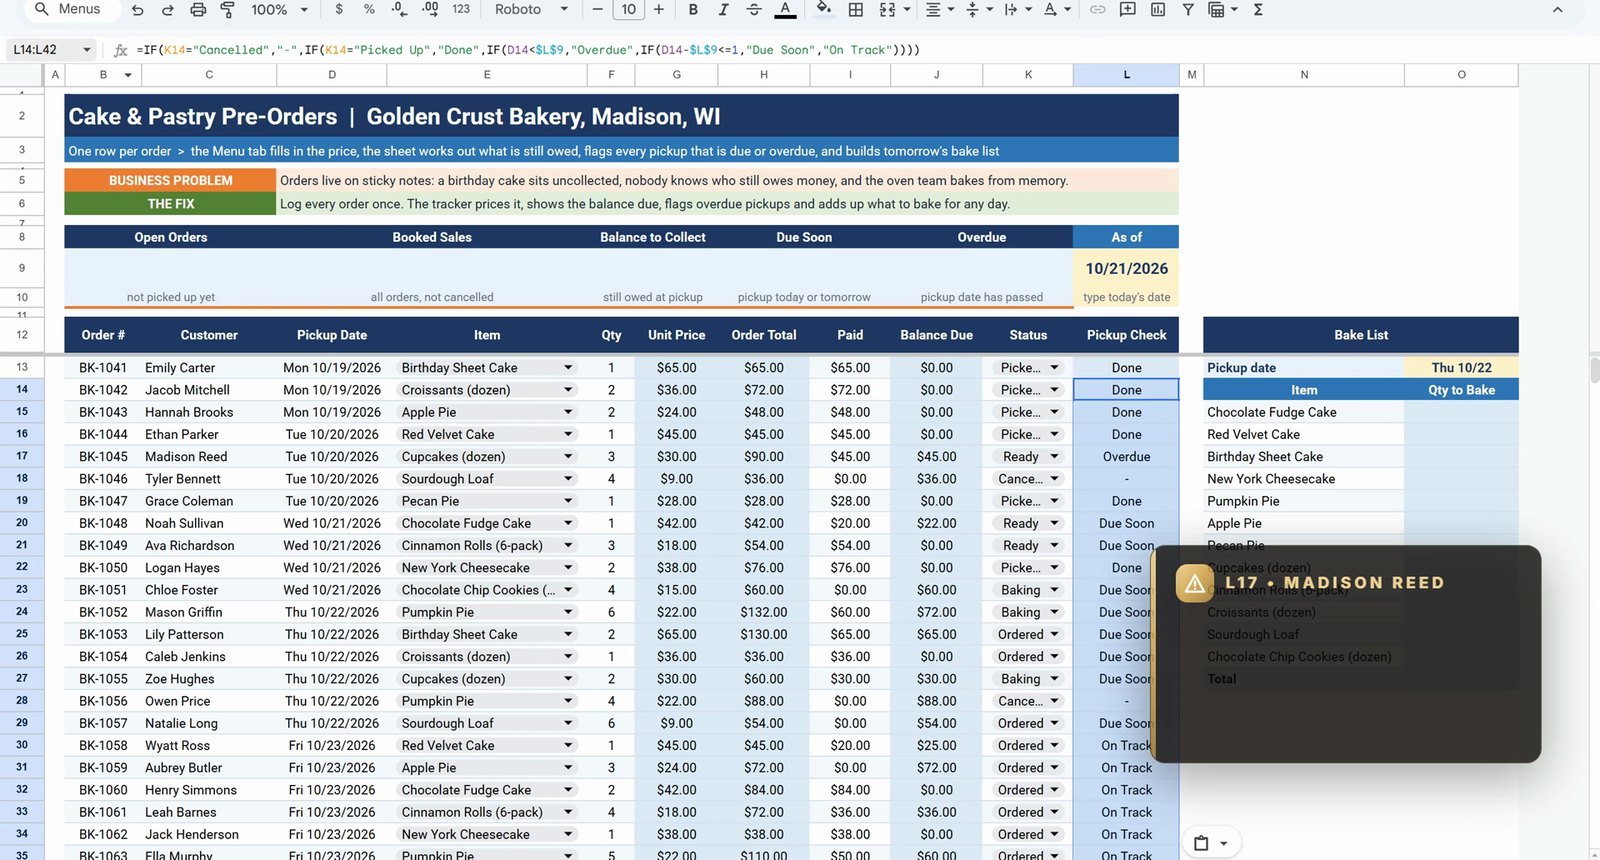Increase decimal places in the toolbar
Image resolution: width=1600 pixels, height=860 pixels.
point(430,9)
